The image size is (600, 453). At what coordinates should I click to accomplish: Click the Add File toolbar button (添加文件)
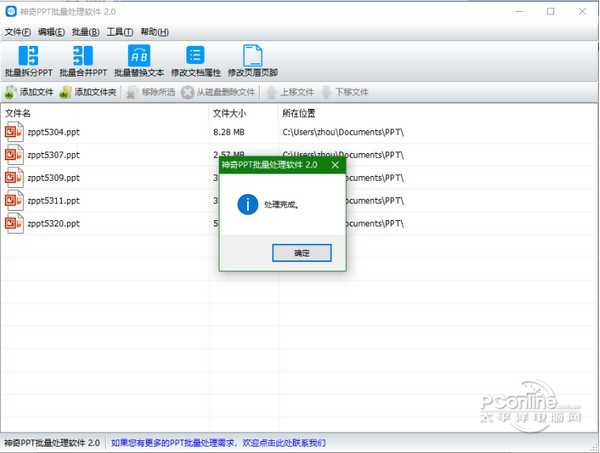(x=29, y=92)
